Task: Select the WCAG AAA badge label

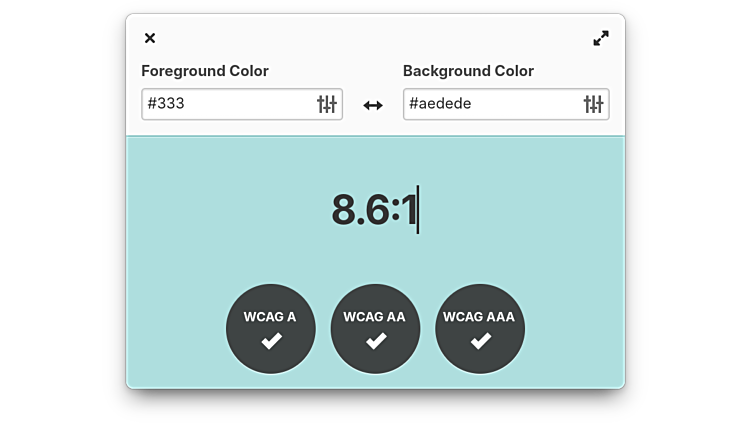Action: click(x=480, y=317)
